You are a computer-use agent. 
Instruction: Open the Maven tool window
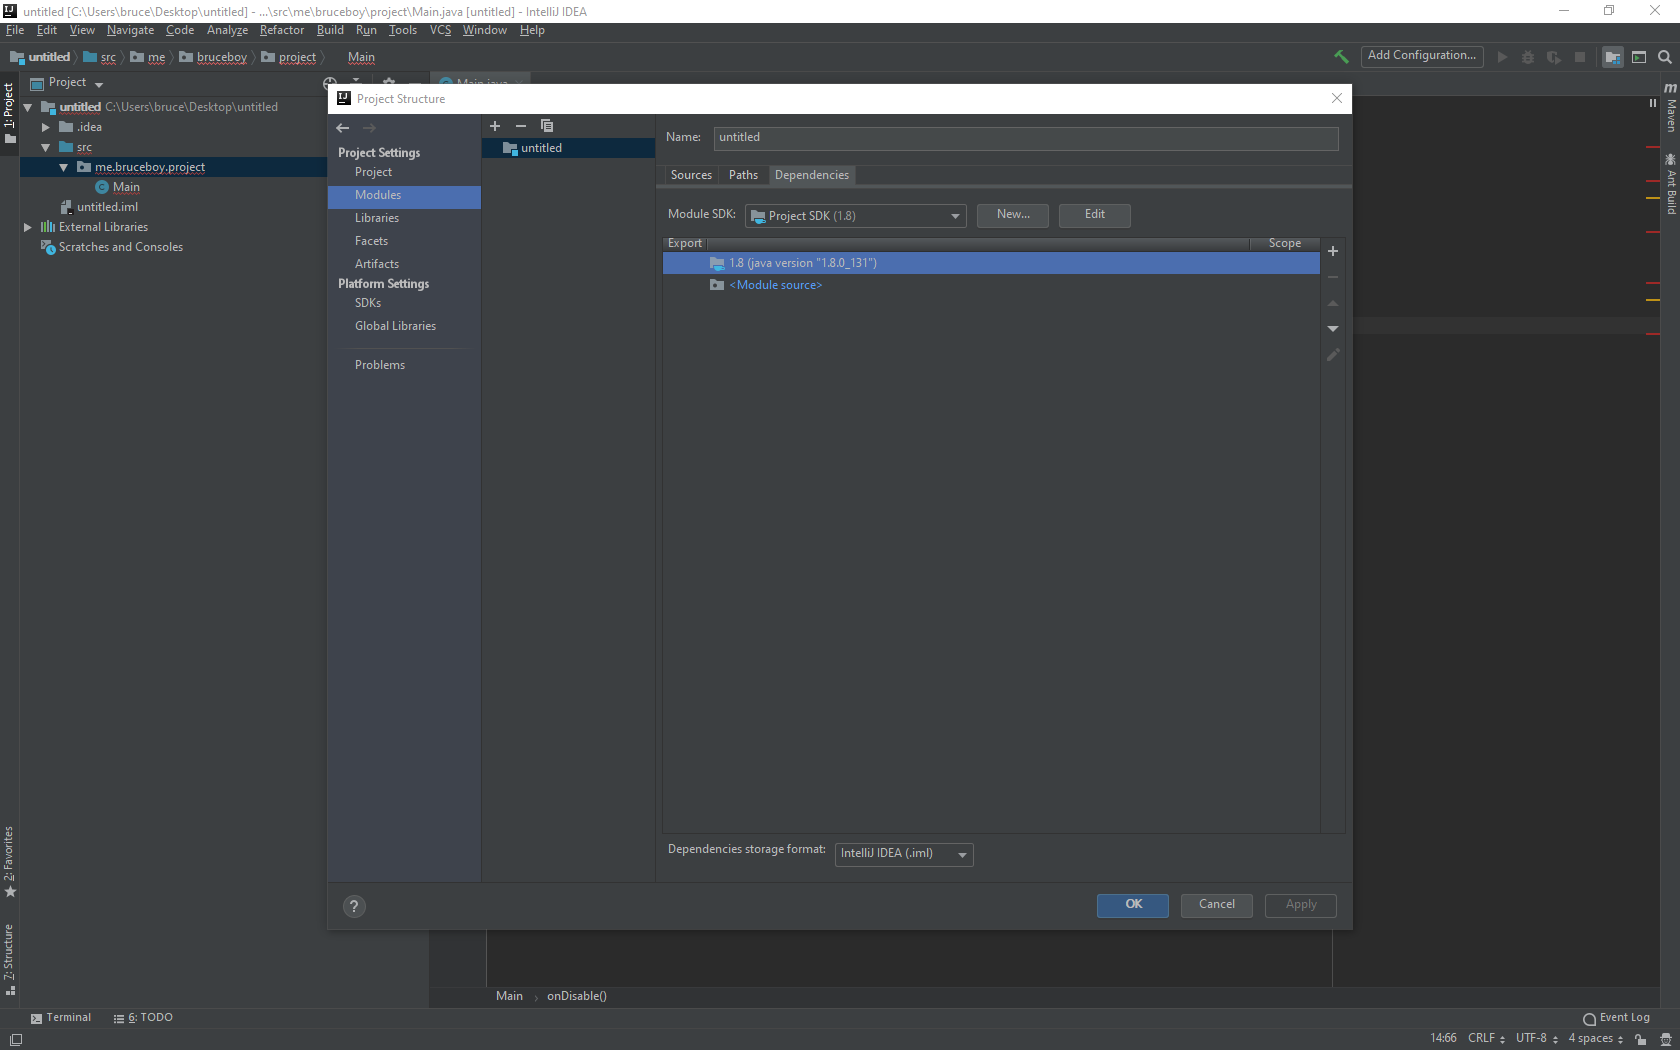1670,109
